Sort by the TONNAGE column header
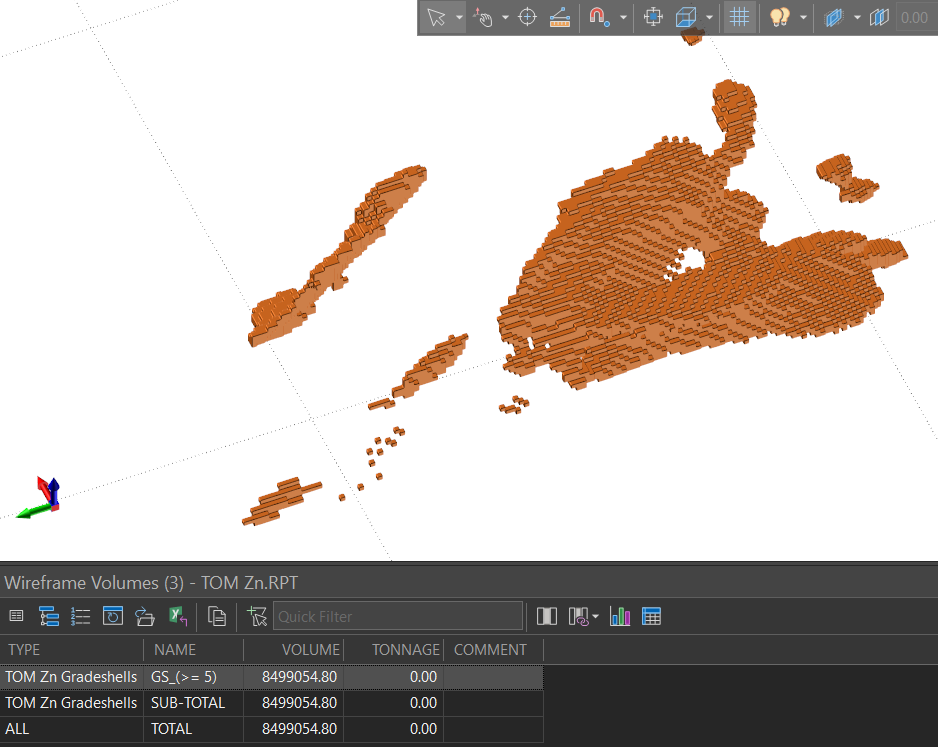938x747 pixels. point(393,650)
